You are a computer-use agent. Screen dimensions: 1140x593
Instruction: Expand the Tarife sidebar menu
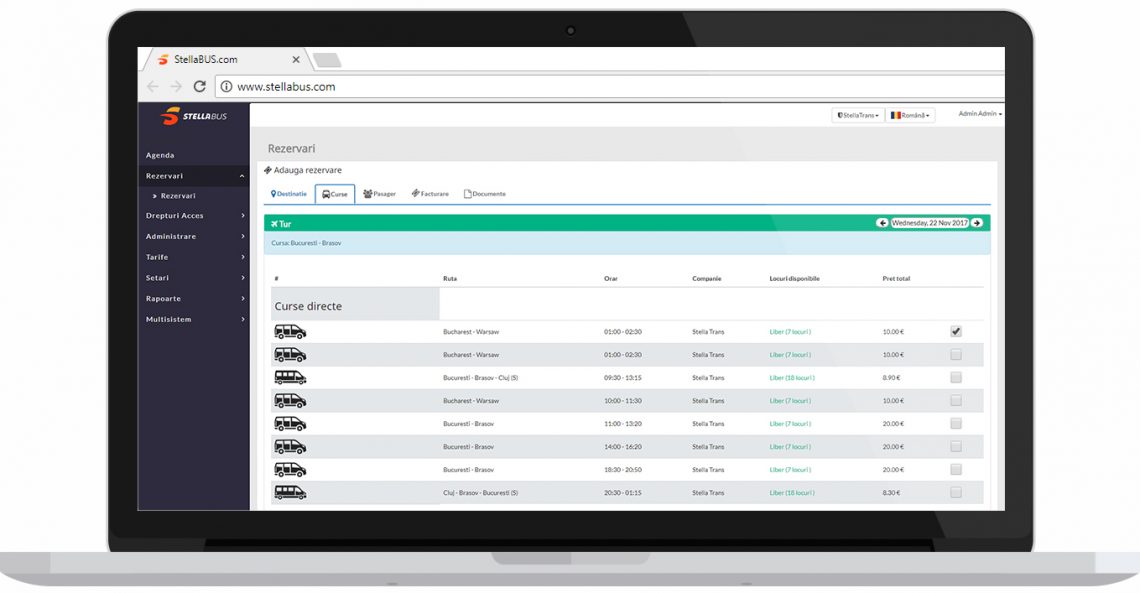pos(193,257)
